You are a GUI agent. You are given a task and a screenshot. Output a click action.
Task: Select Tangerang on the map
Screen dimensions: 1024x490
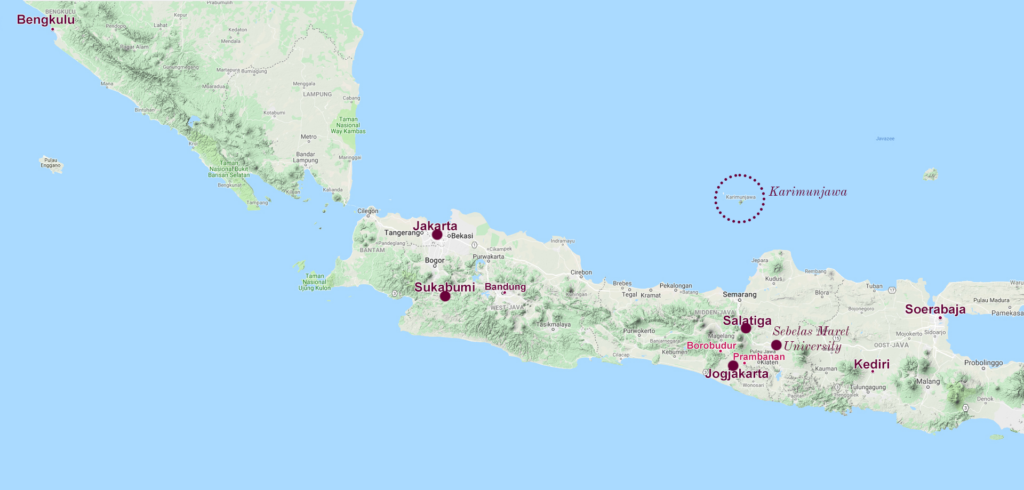[x=400, y=233]
